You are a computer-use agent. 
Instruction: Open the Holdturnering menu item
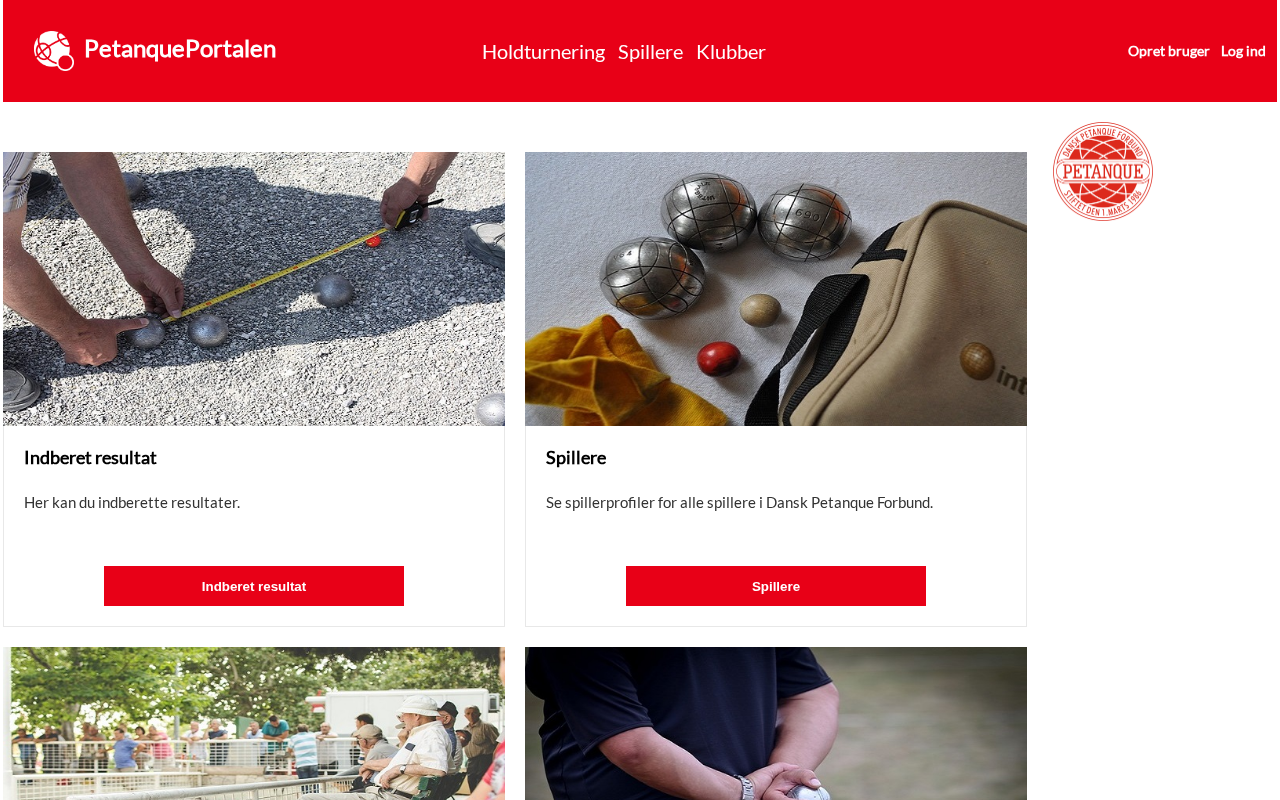(543, 51)
